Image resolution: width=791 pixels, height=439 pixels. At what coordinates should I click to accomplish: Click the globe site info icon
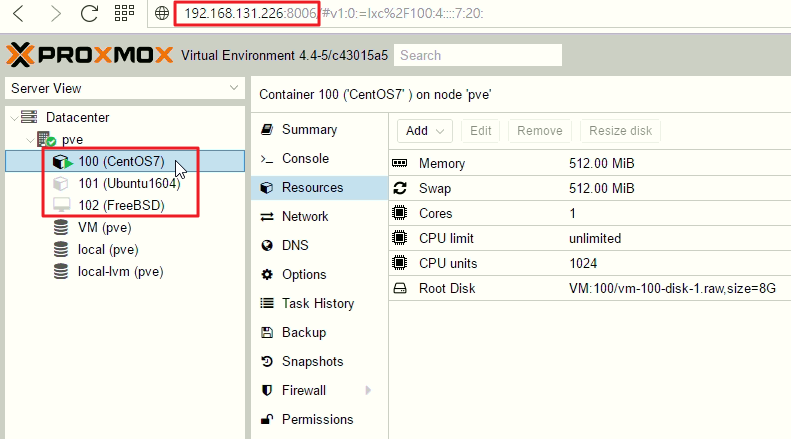tap(161, 13)
